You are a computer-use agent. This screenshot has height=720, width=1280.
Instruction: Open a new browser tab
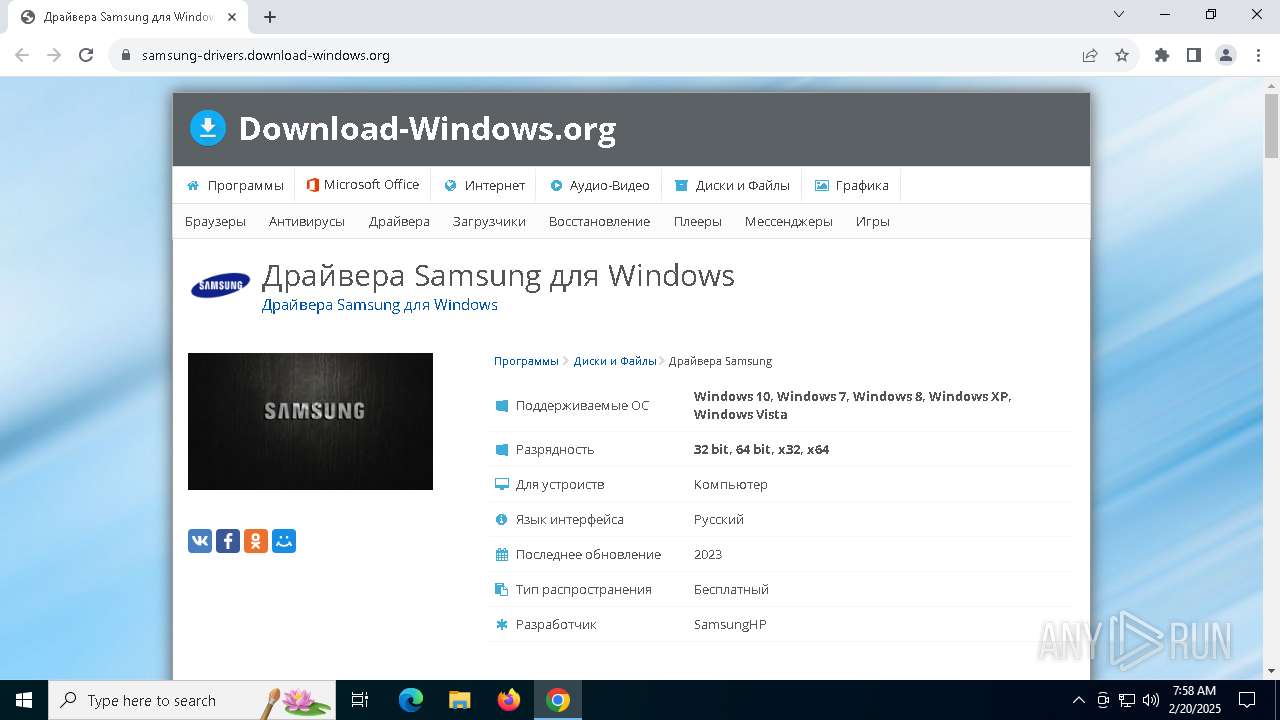(x=270, y=17)
